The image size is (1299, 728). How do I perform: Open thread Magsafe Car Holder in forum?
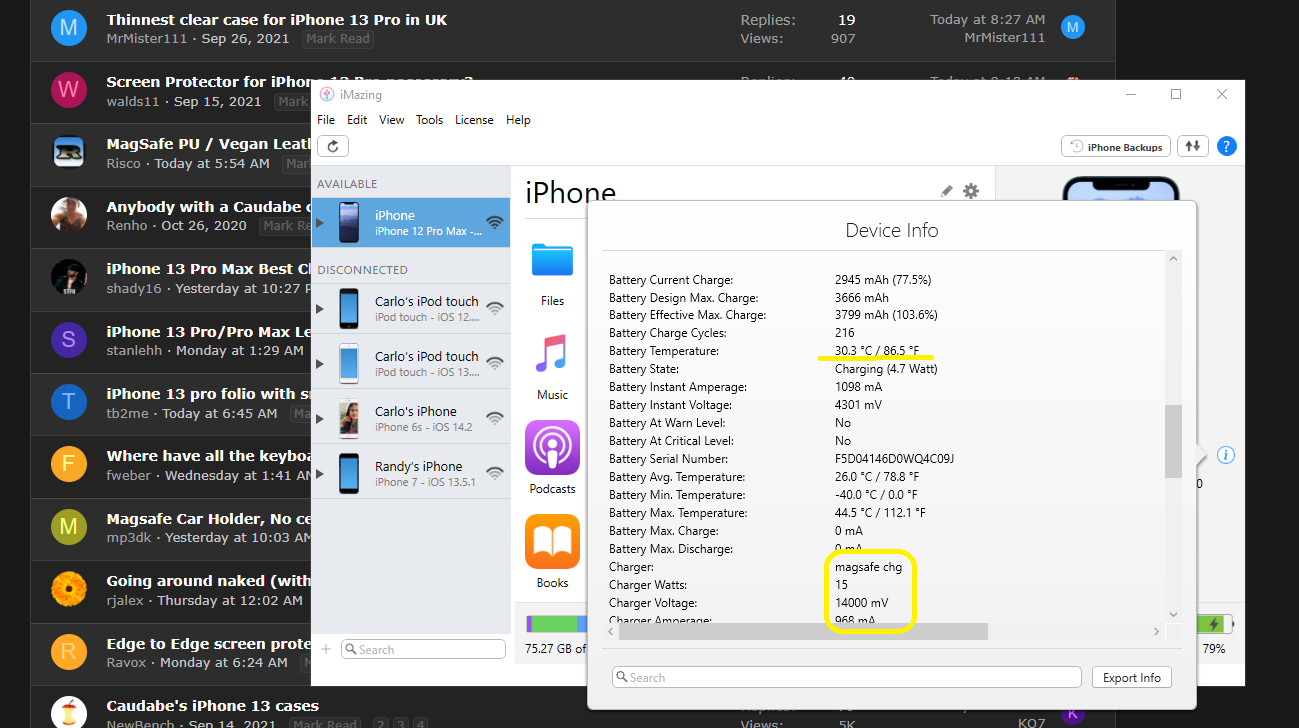coord(208,519)
